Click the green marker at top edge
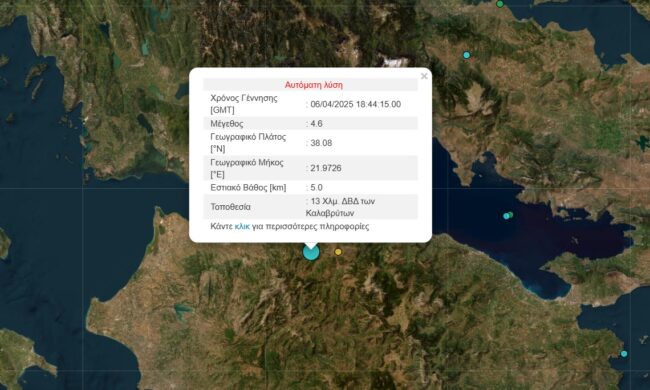 pyautogui.click(x=500, y=4)
